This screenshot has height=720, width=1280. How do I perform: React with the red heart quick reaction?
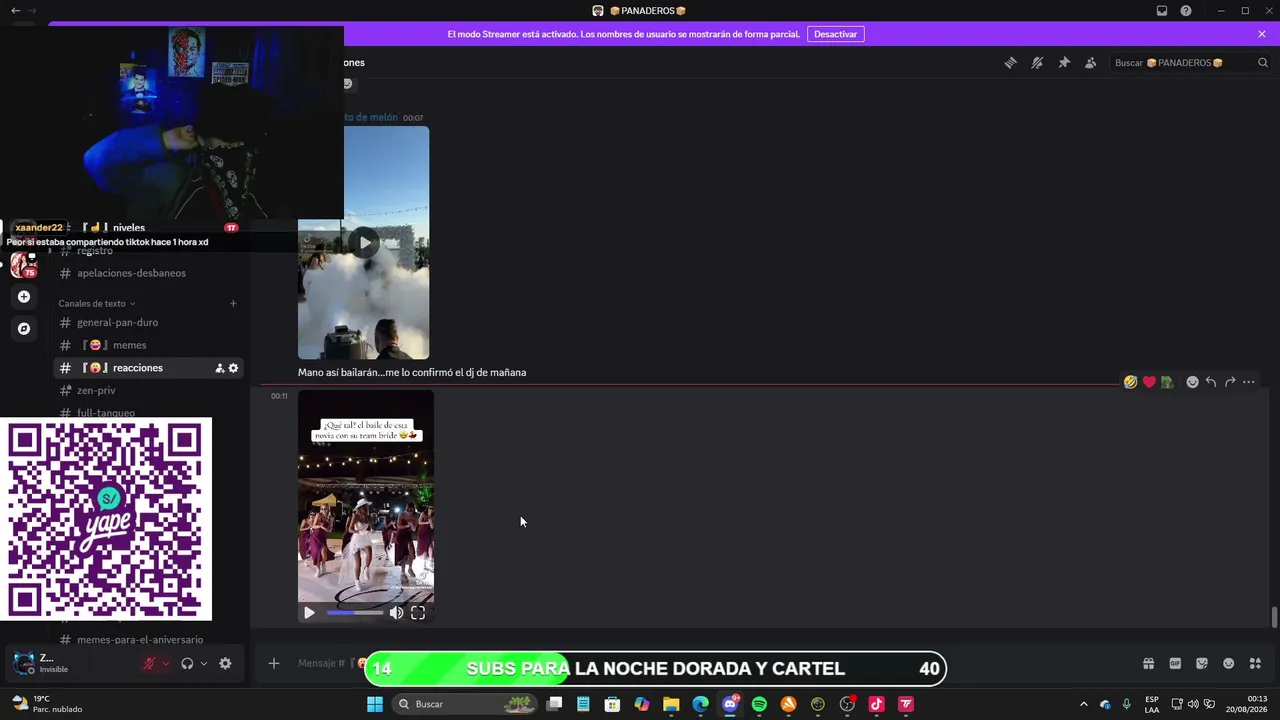coord(1149,382)
